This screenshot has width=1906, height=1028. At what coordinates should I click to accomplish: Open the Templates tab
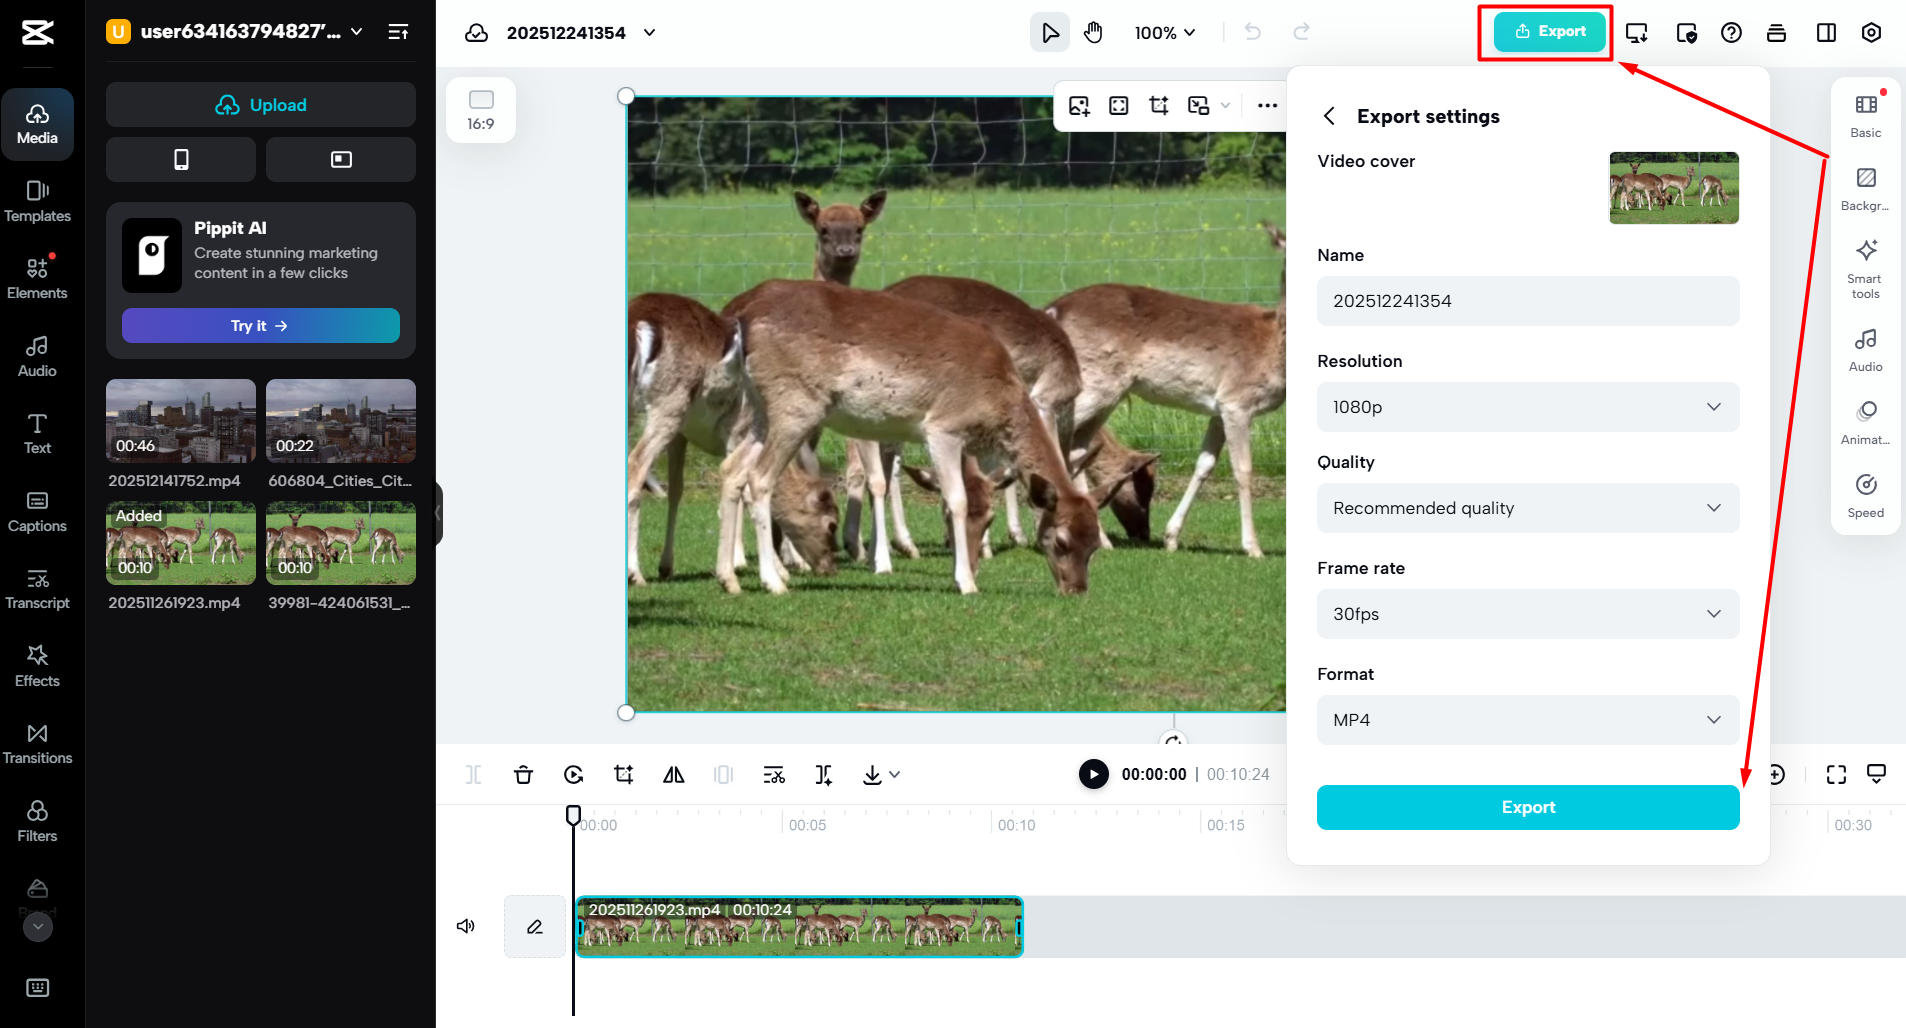click(37, 201)
